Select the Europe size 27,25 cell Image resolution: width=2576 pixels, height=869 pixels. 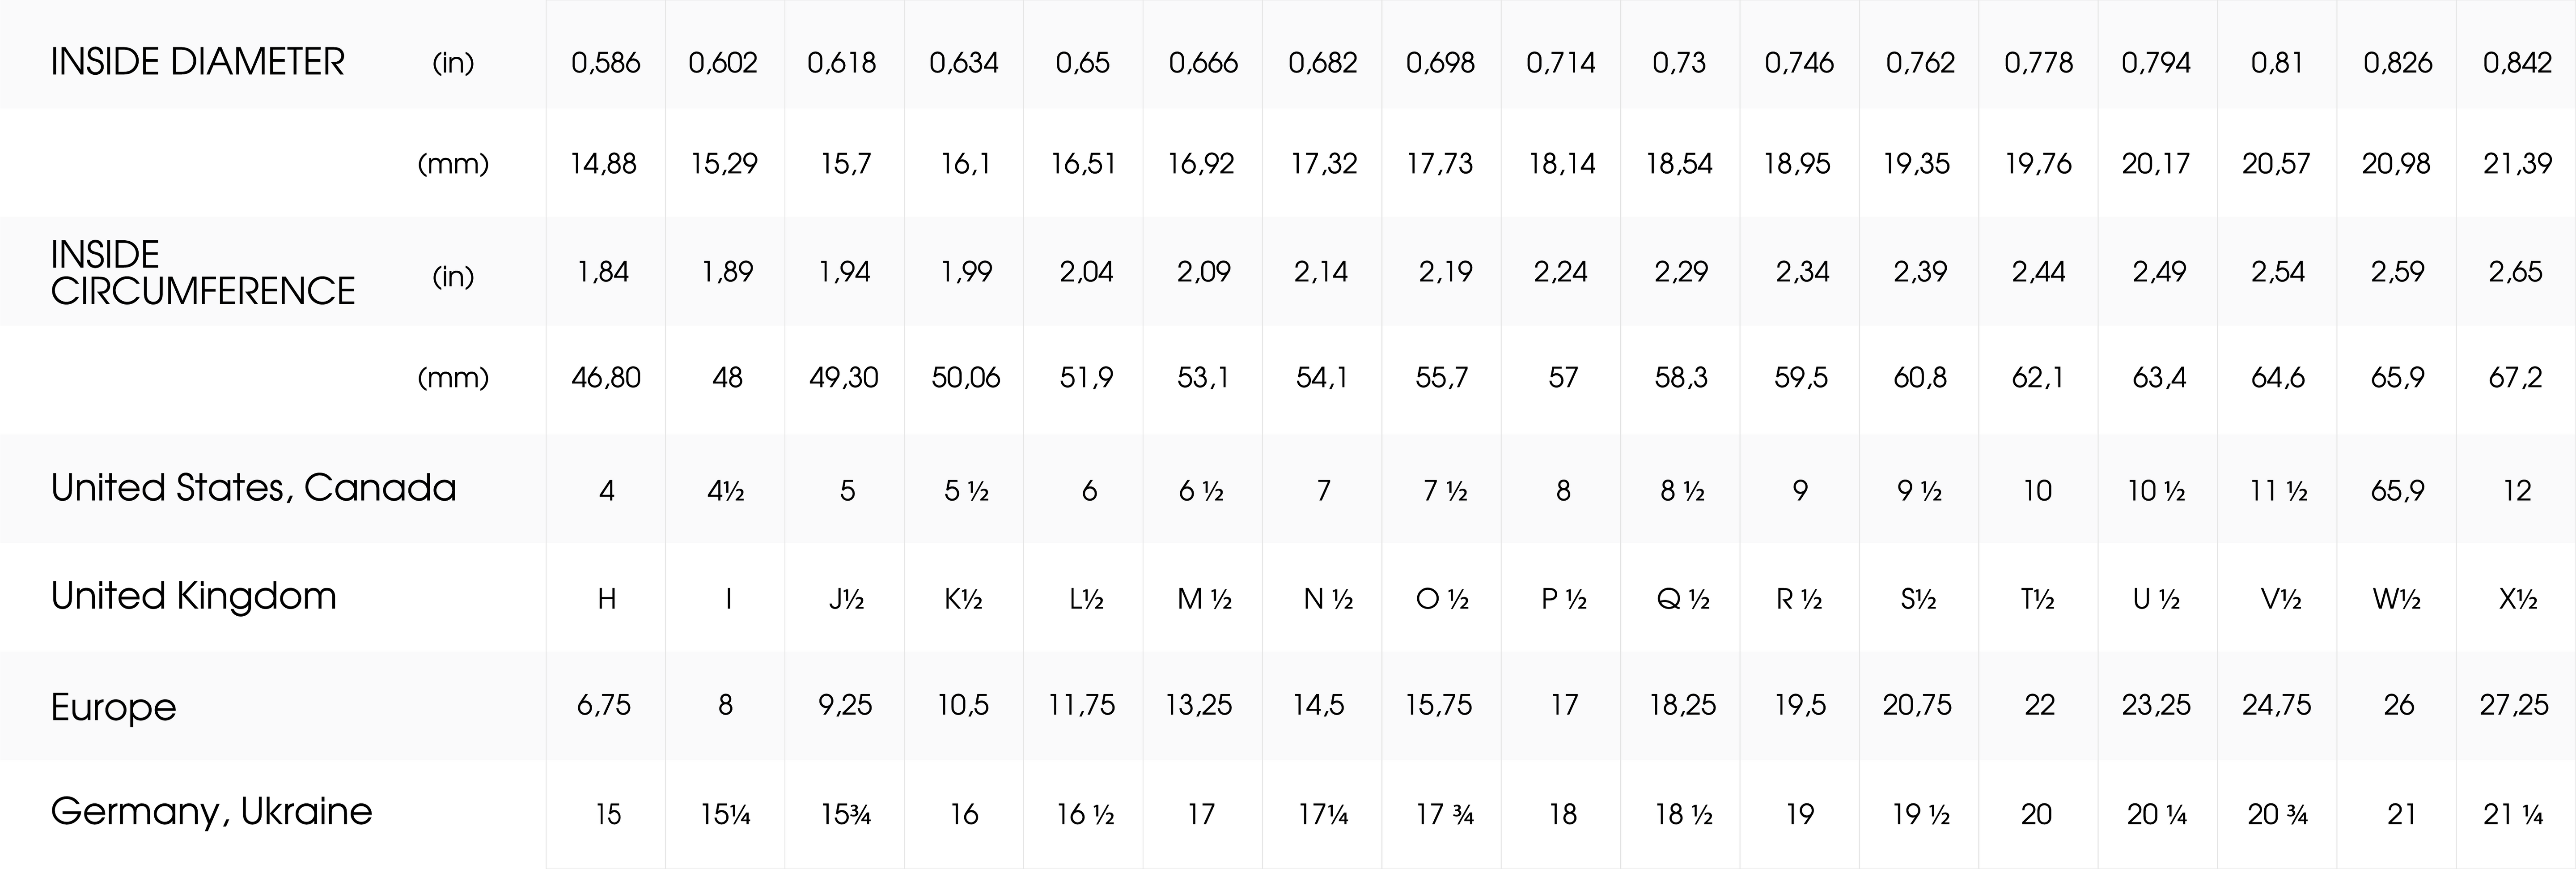coord(2514,705)
